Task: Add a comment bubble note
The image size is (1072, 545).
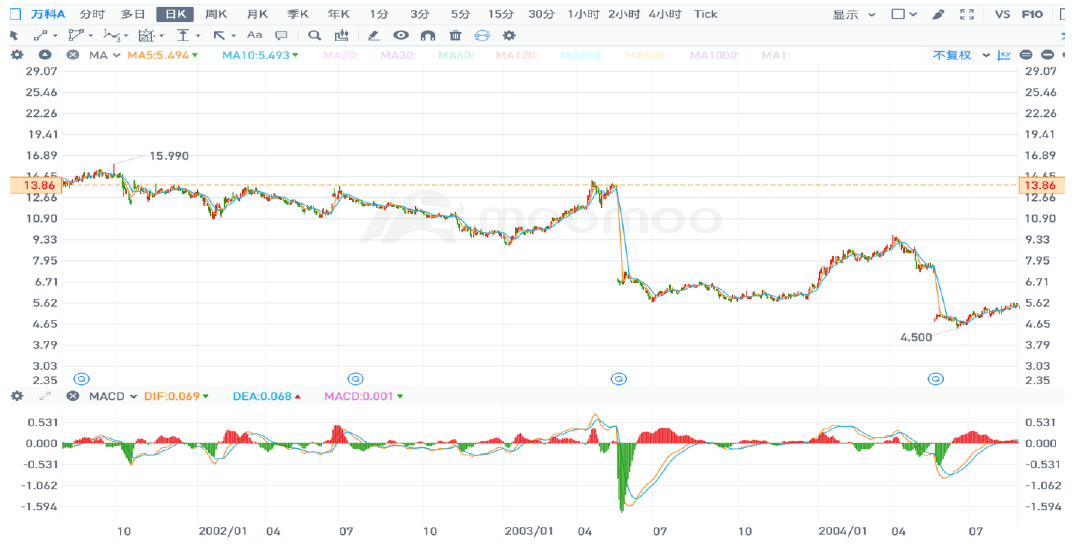Action: coord(281,35)
